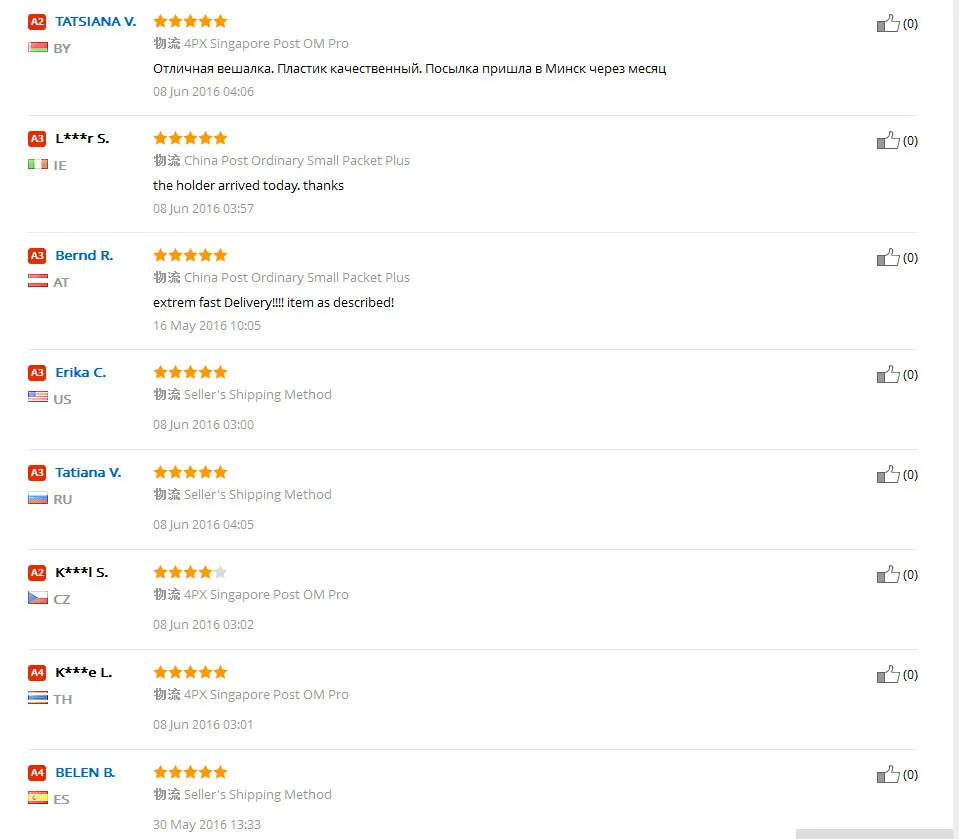
Task: Click the Spain flag under BELEN B.
Action: [x=38, y=797]
